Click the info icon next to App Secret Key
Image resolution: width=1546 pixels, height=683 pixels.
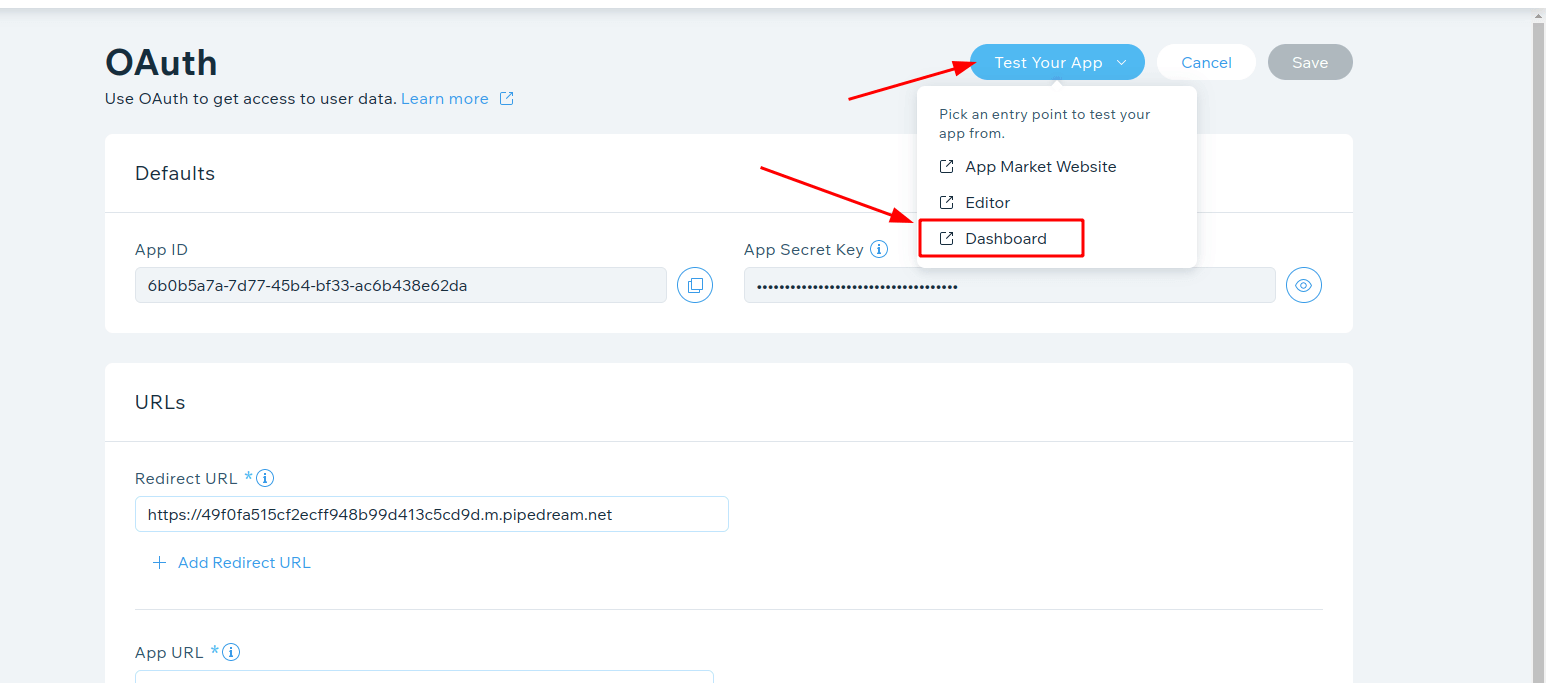pos(881,249)
